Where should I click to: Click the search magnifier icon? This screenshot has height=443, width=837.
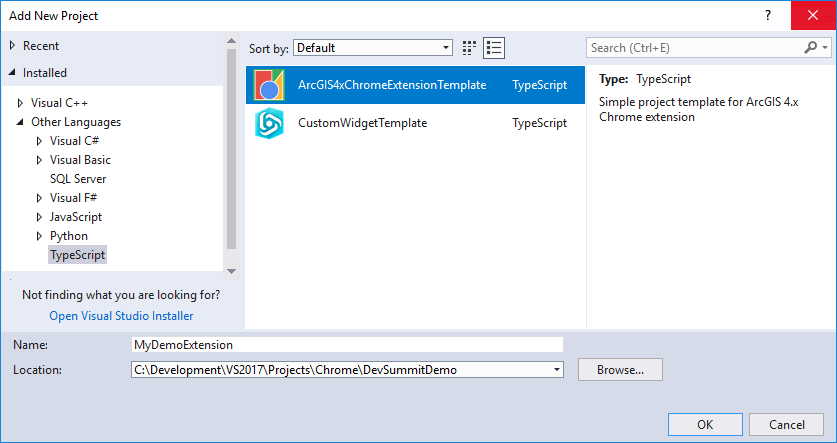tap(810, 48)
